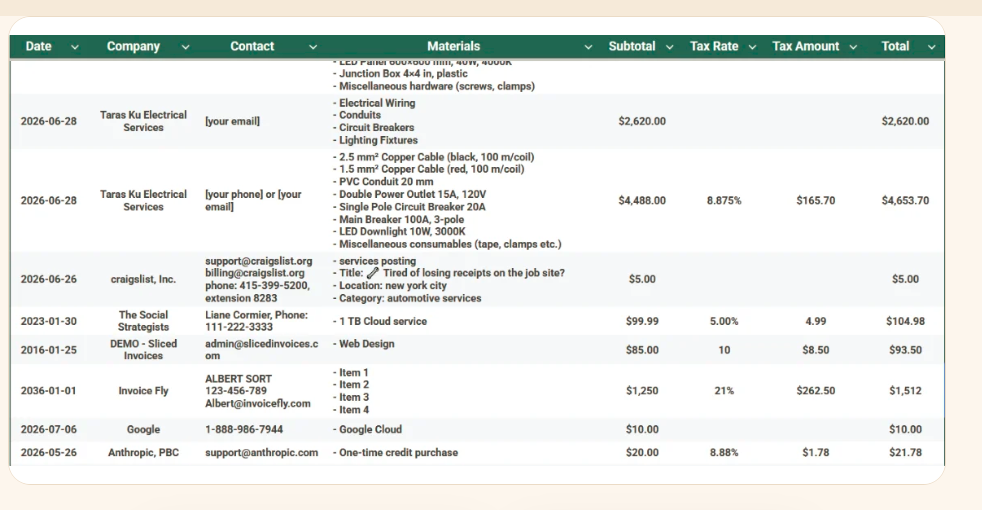Click the Tax Rate column header label
Viewport: 982px width, 510px height.
[x=714, y=46]
